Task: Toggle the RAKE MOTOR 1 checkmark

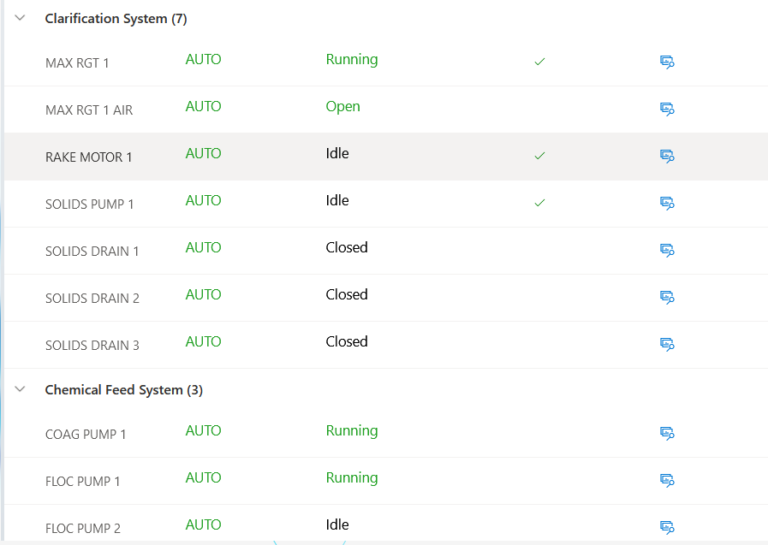Action: click(539, 156)
